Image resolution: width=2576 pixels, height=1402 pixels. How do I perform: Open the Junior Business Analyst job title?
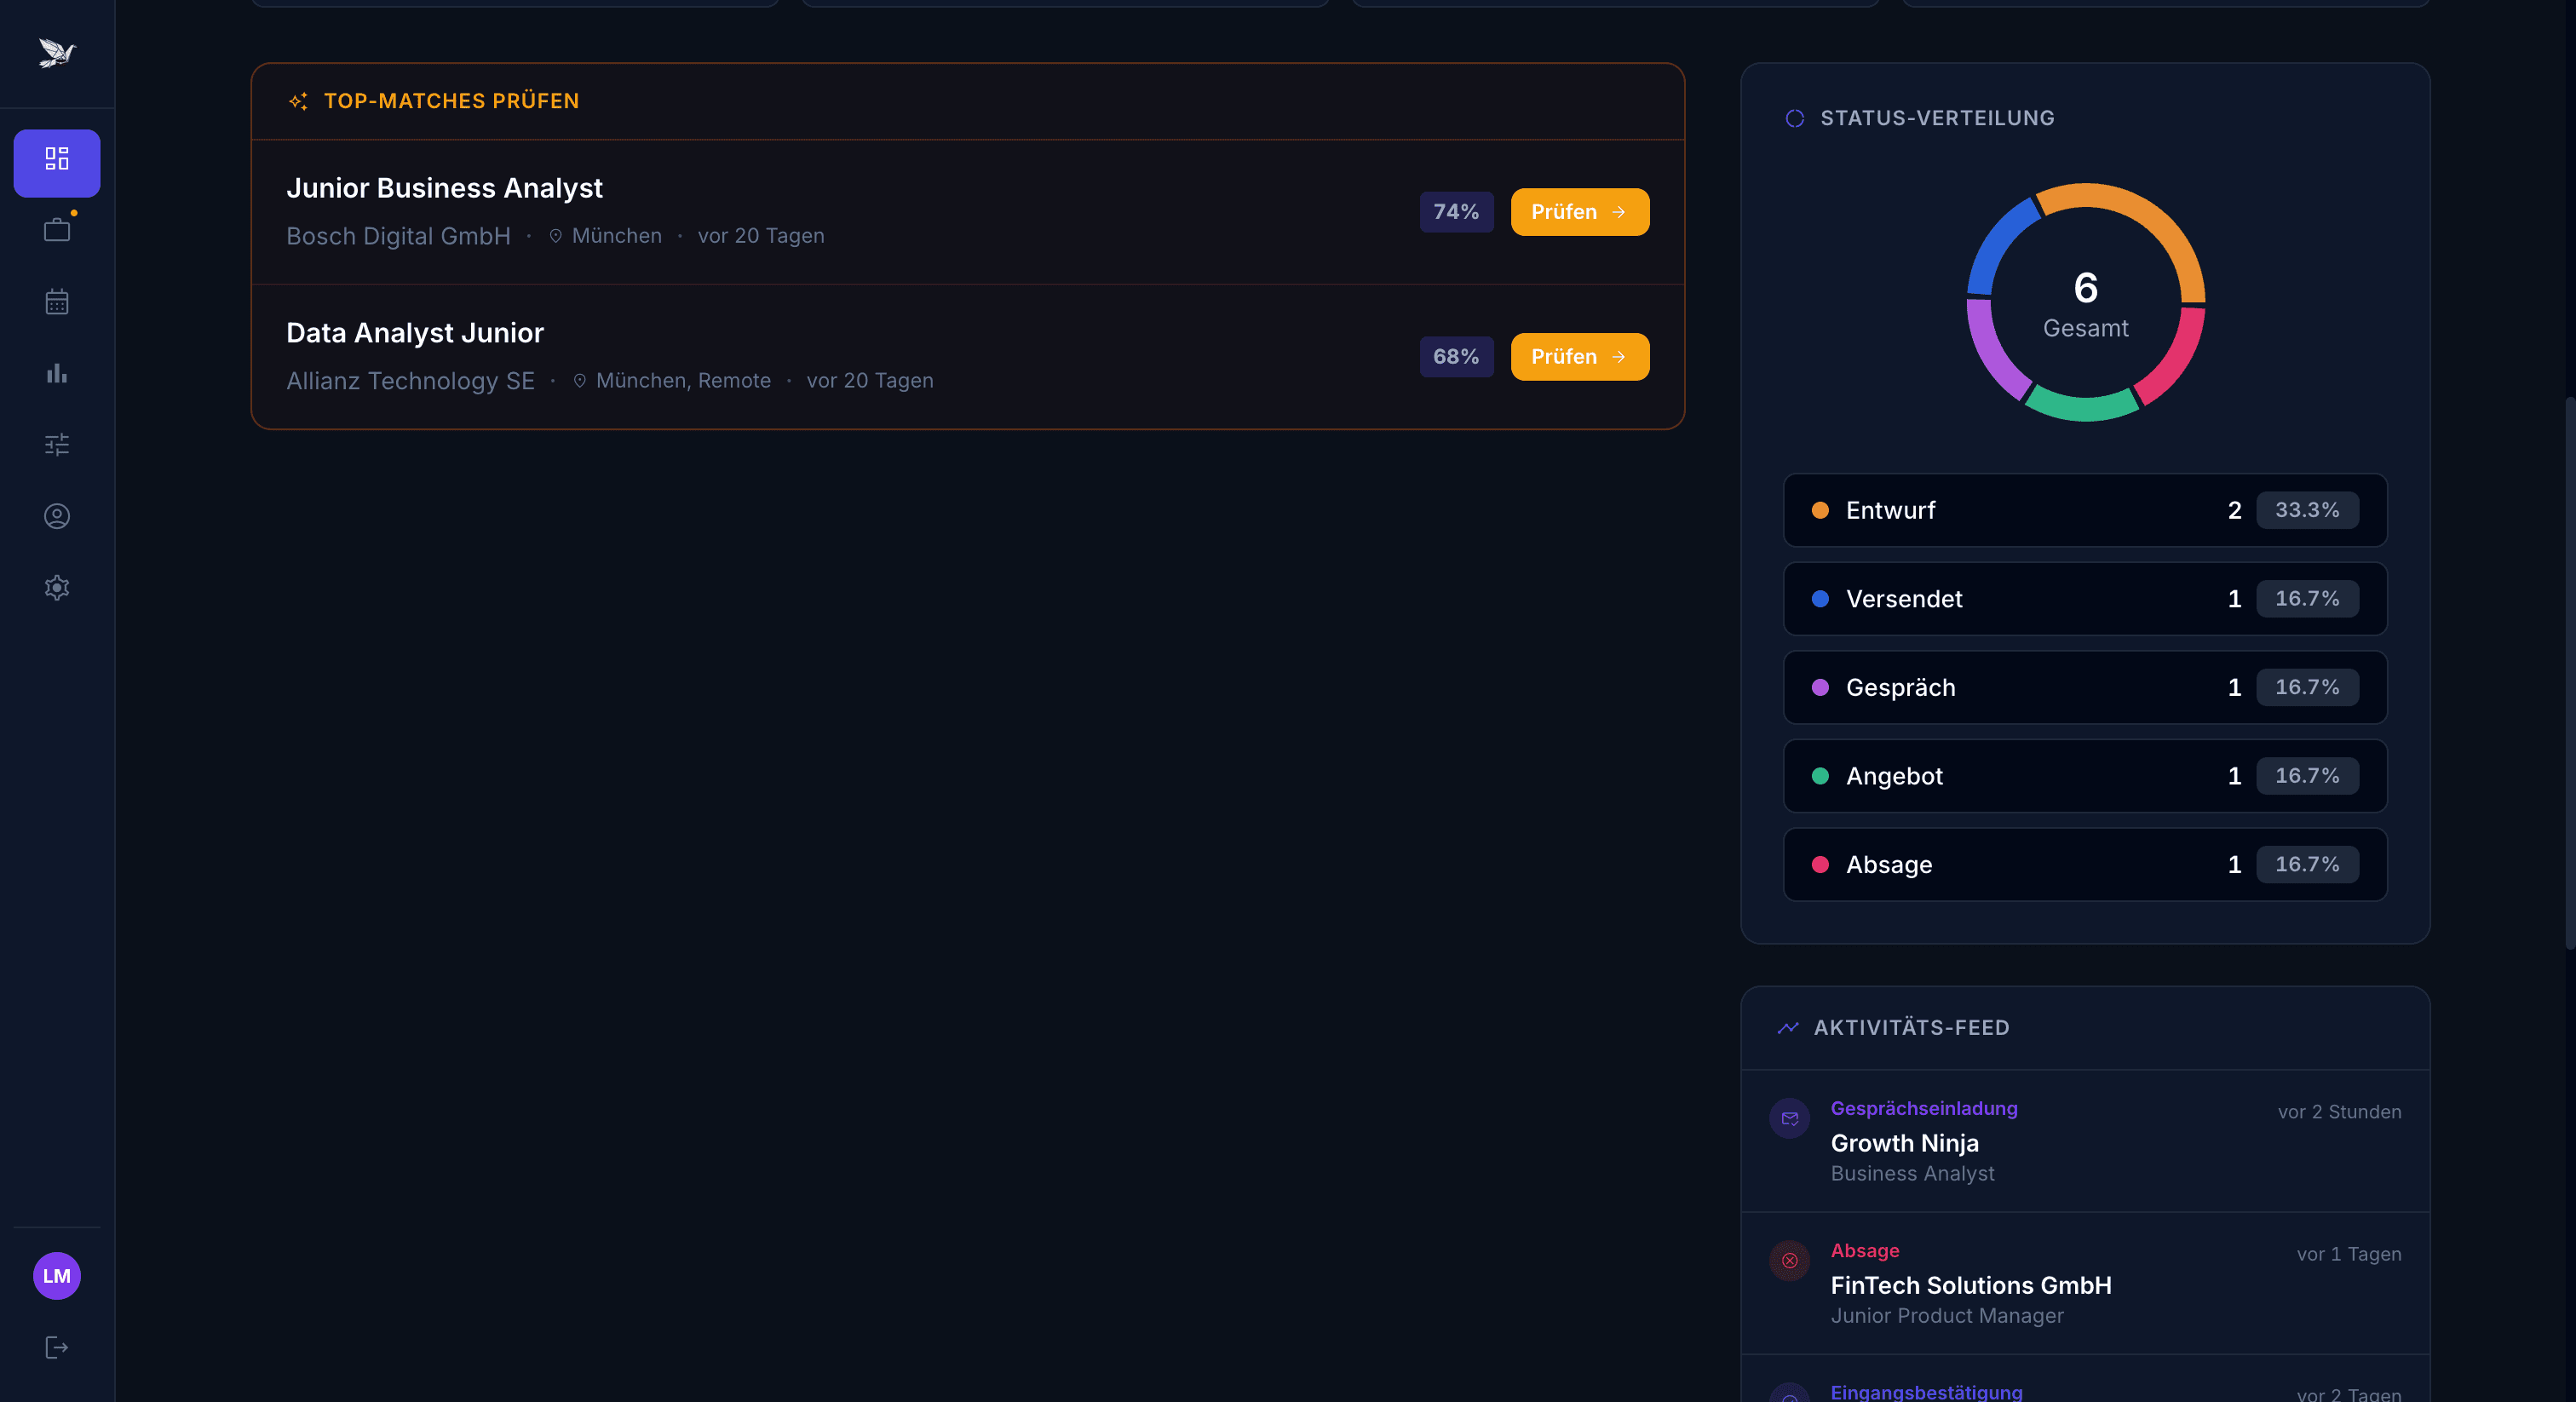[444, 188]
